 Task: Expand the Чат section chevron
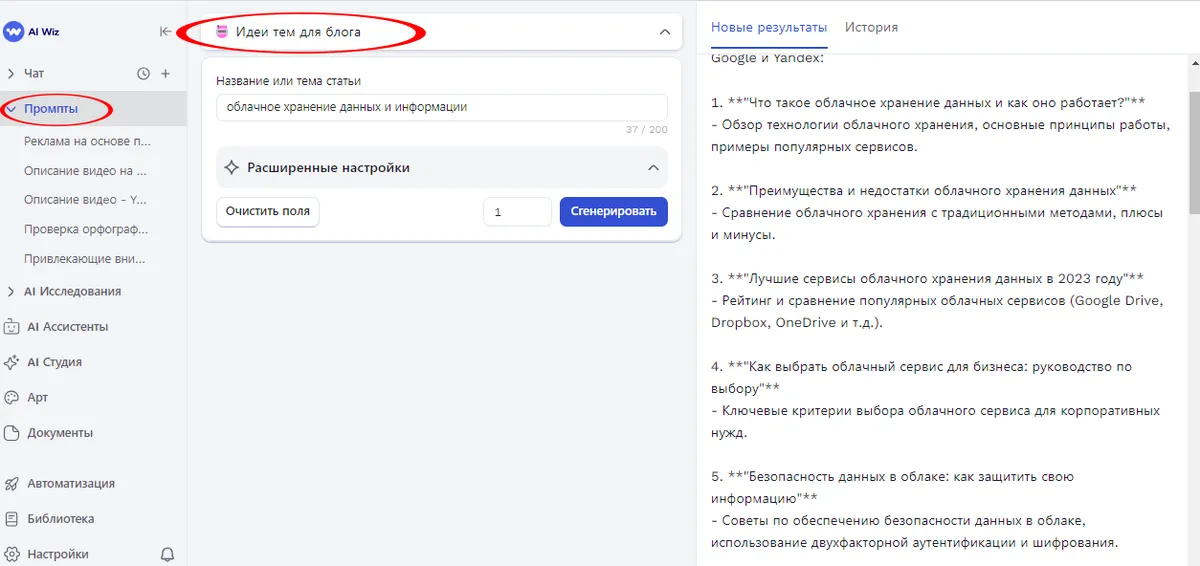click(x=11, y=73)
